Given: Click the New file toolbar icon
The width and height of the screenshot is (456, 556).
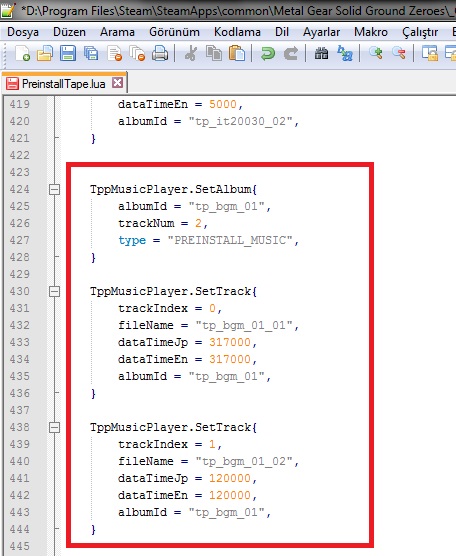Looking at the screenshot, I should [23, 54].
